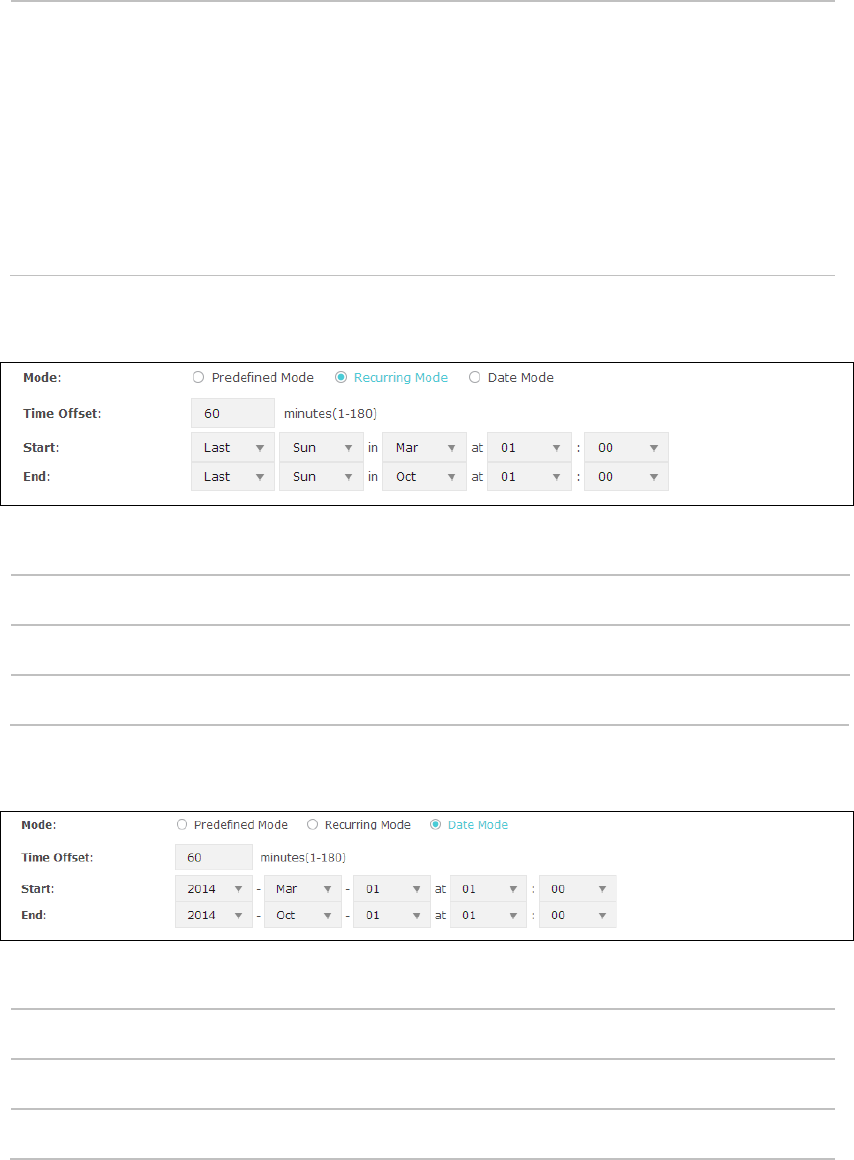Open Start hour '01' dropdown in recurring panel
This screenshot has width=854, height=1160.
tap(529, 448)
